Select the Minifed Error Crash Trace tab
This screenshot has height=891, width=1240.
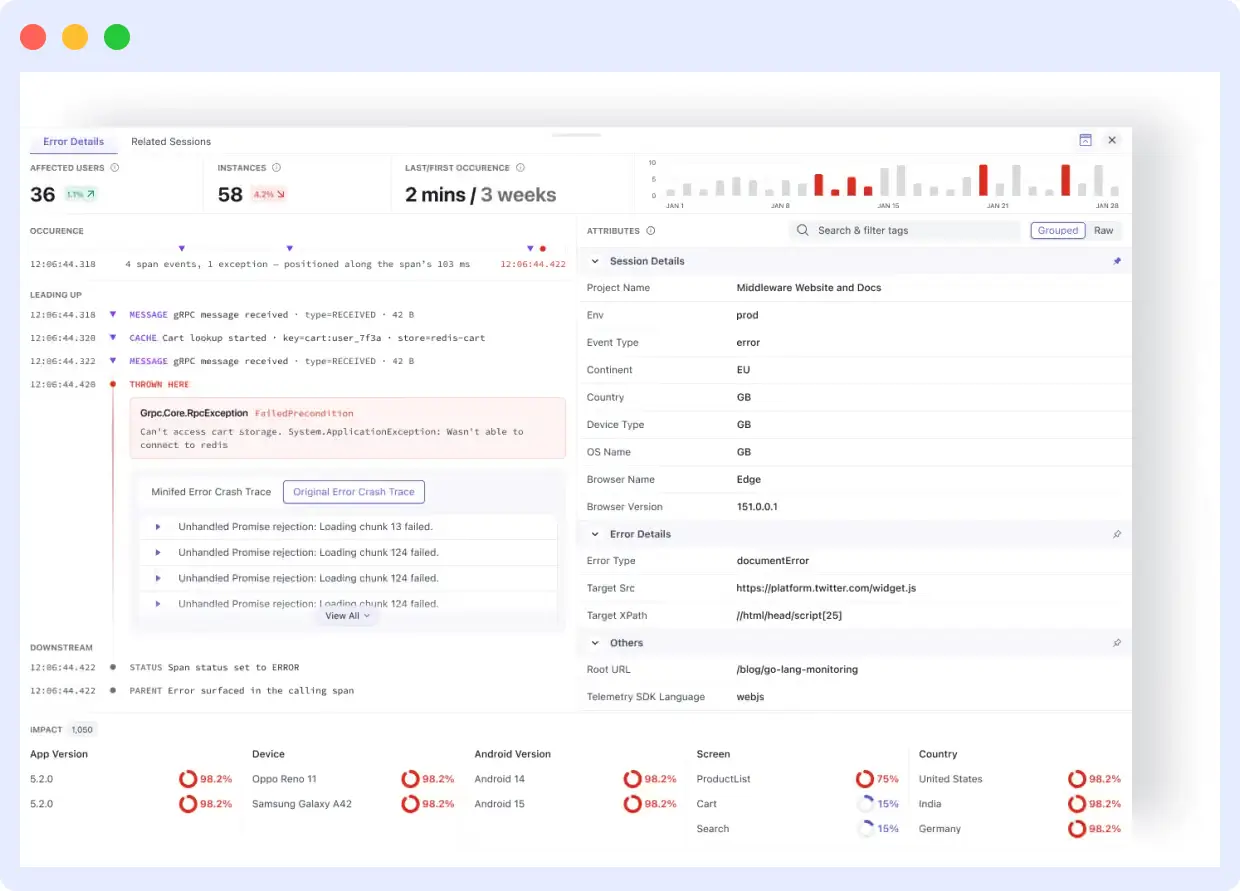tap(211, 492)
